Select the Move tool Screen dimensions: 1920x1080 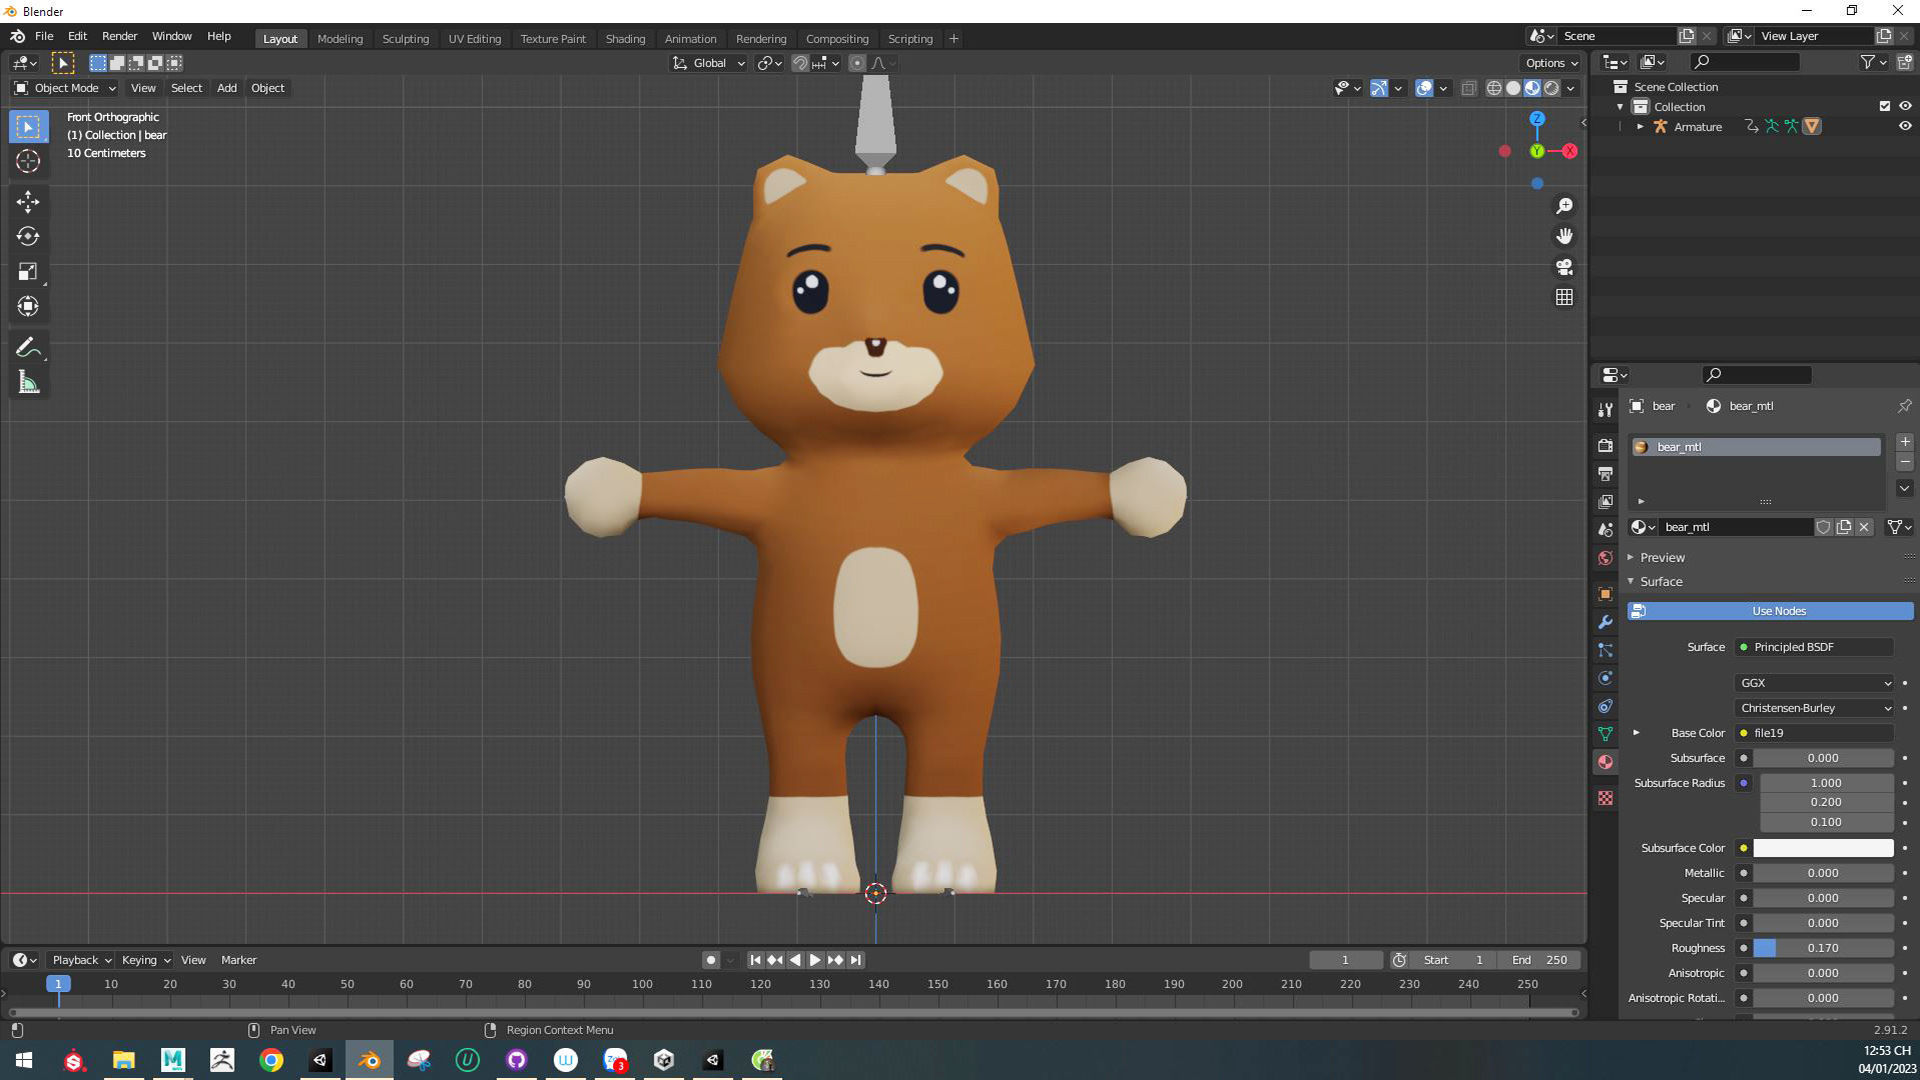pos(28,202)
